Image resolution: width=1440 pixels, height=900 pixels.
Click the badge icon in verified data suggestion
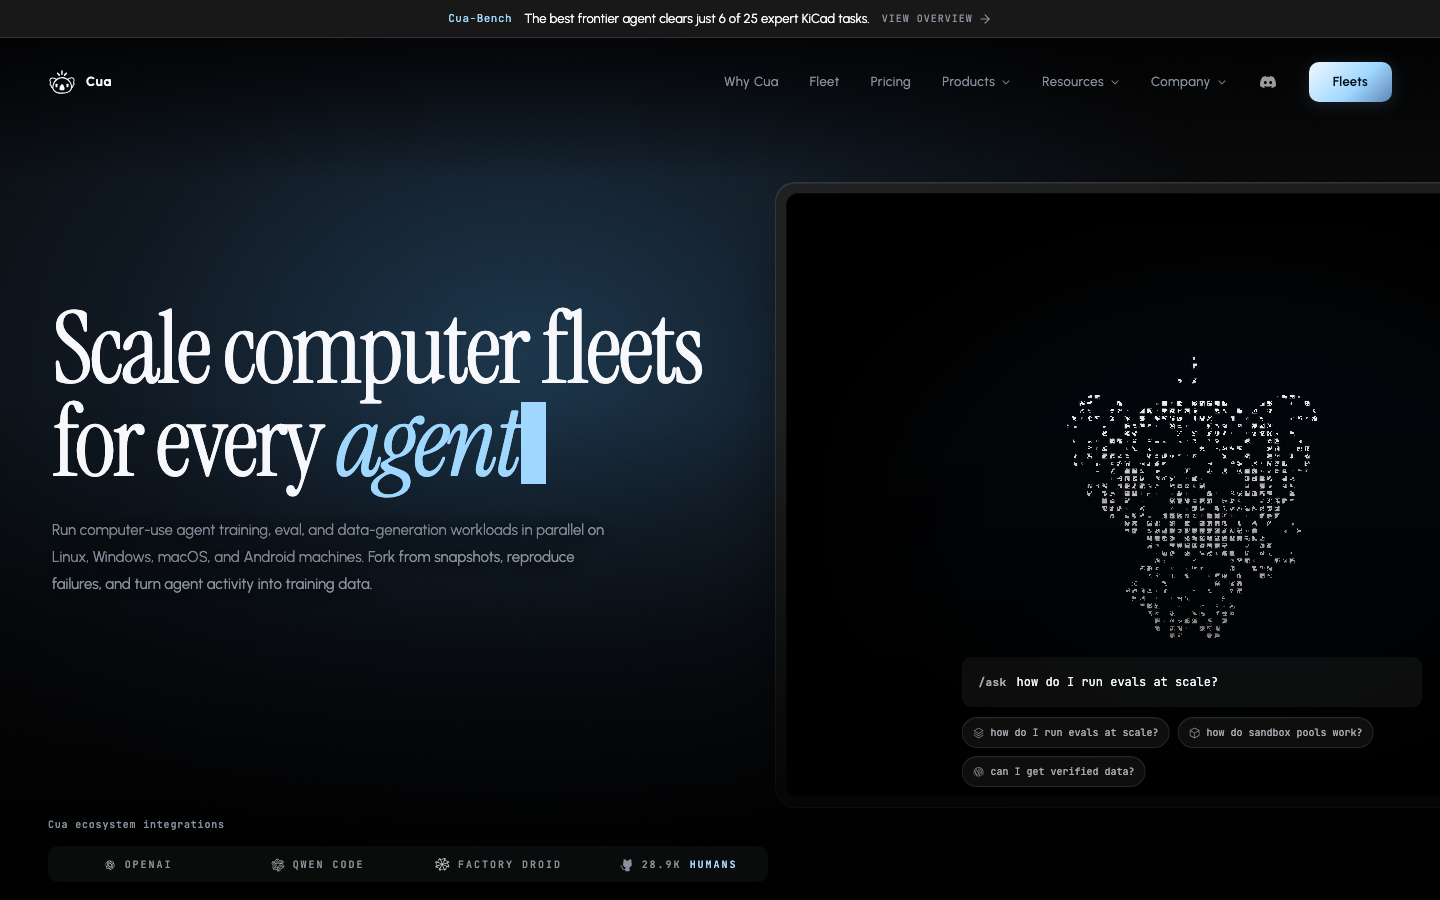click(978, 772)
